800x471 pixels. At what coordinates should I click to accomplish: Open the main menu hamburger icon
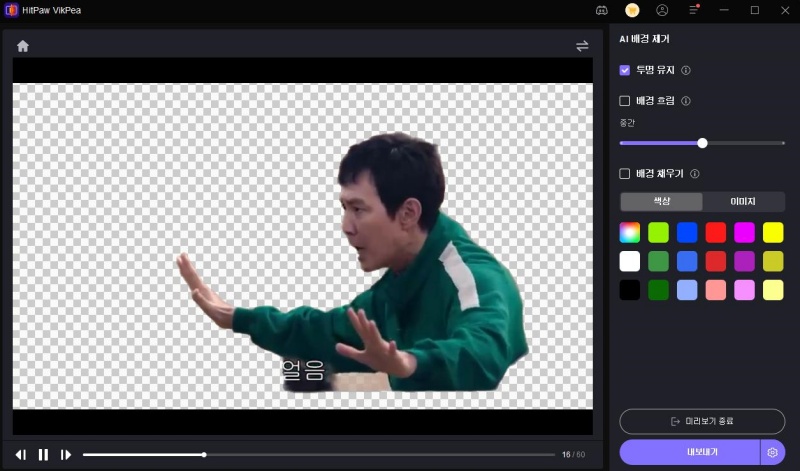point(693,10)
